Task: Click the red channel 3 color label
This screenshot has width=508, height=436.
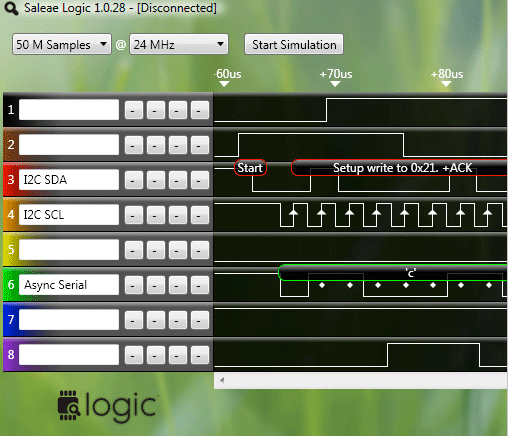Action: click(11, 179)
